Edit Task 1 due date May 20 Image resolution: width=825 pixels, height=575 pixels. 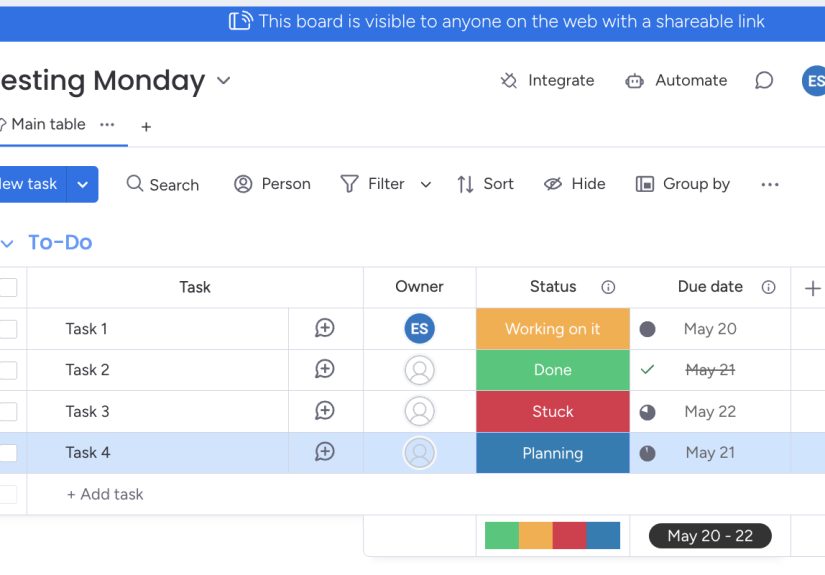pos(710,329)
